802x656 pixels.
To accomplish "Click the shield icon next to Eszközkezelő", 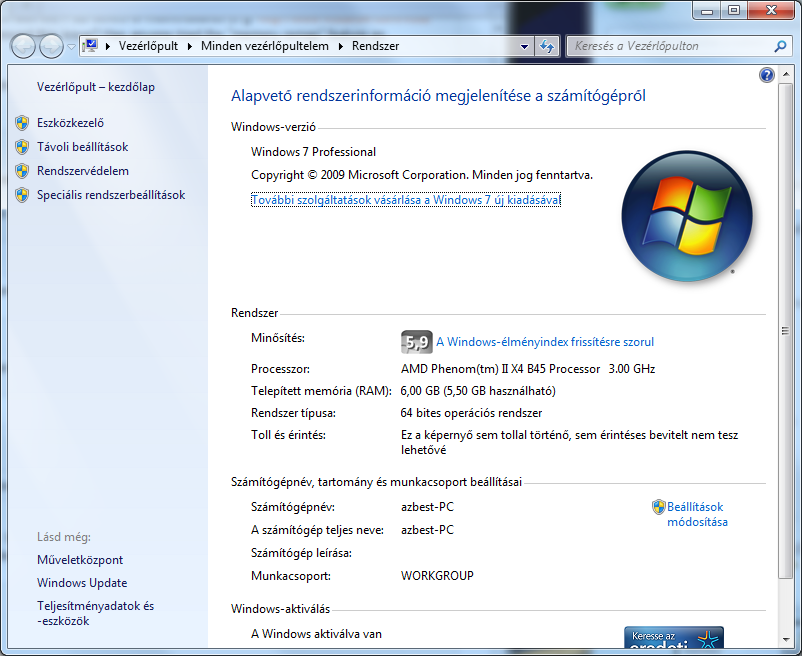I will click(22, 123).
